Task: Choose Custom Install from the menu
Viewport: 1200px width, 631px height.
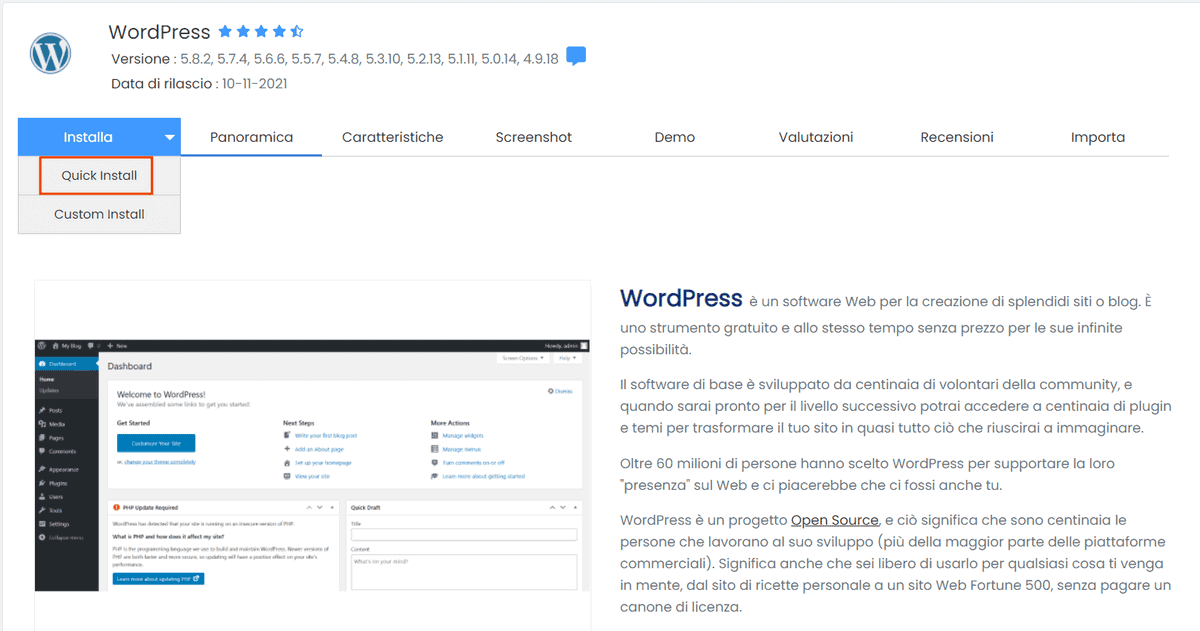Action: pos(99,214)
